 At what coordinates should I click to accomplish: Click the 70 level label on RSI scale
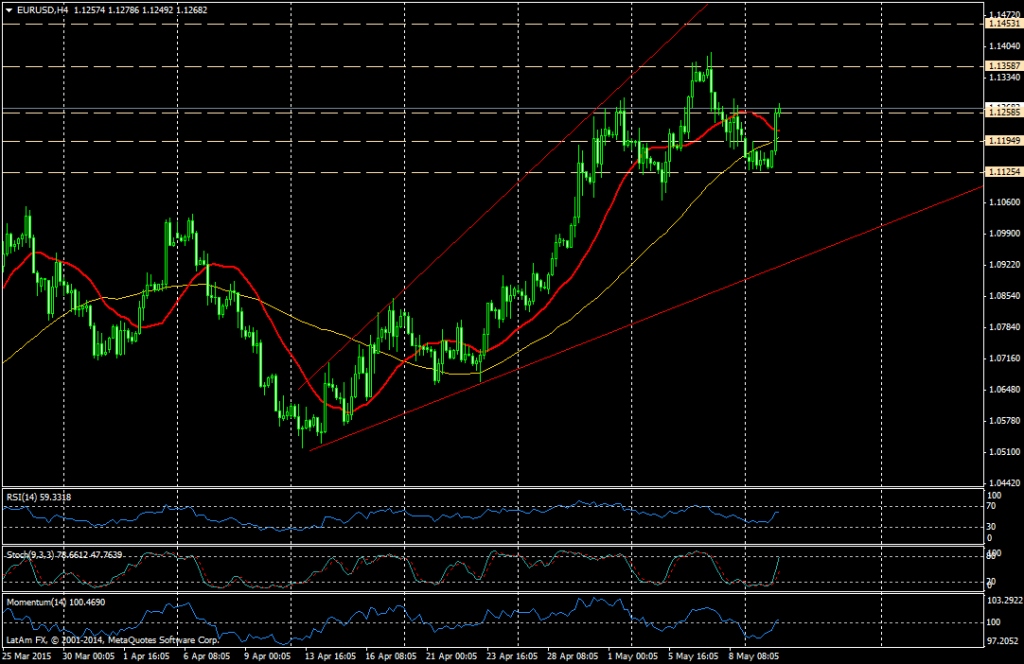pyautogui.click(x=989, y=507)
